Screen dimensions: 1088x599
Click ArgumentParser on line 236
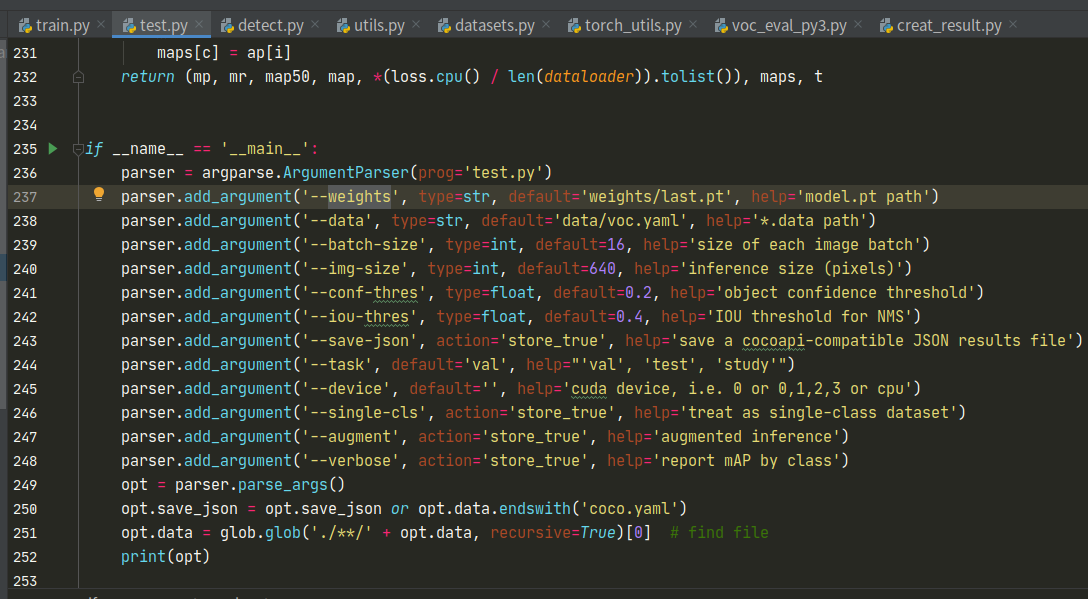pos(346,173)
